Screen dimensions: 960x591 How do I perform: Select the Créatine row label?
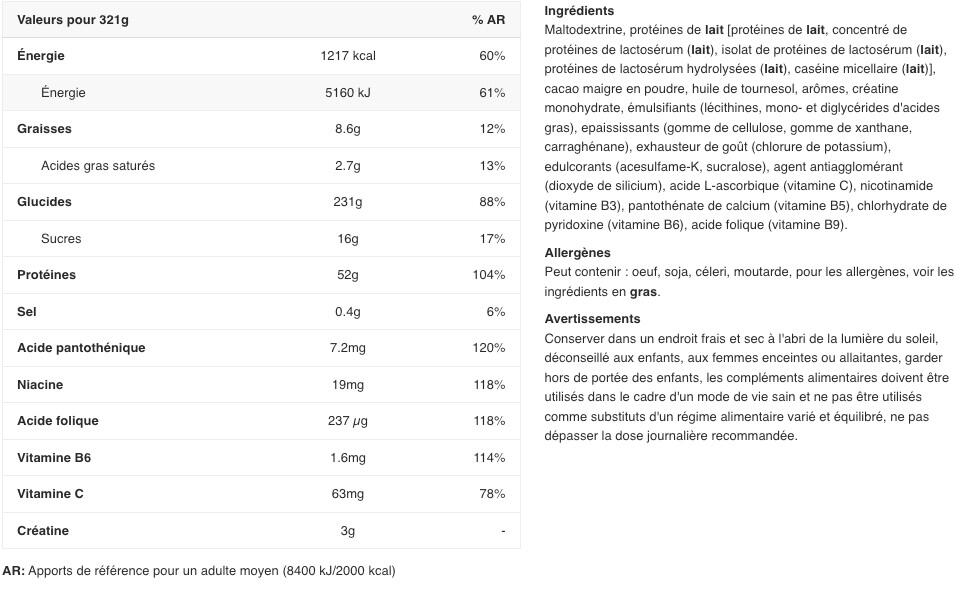43,530
